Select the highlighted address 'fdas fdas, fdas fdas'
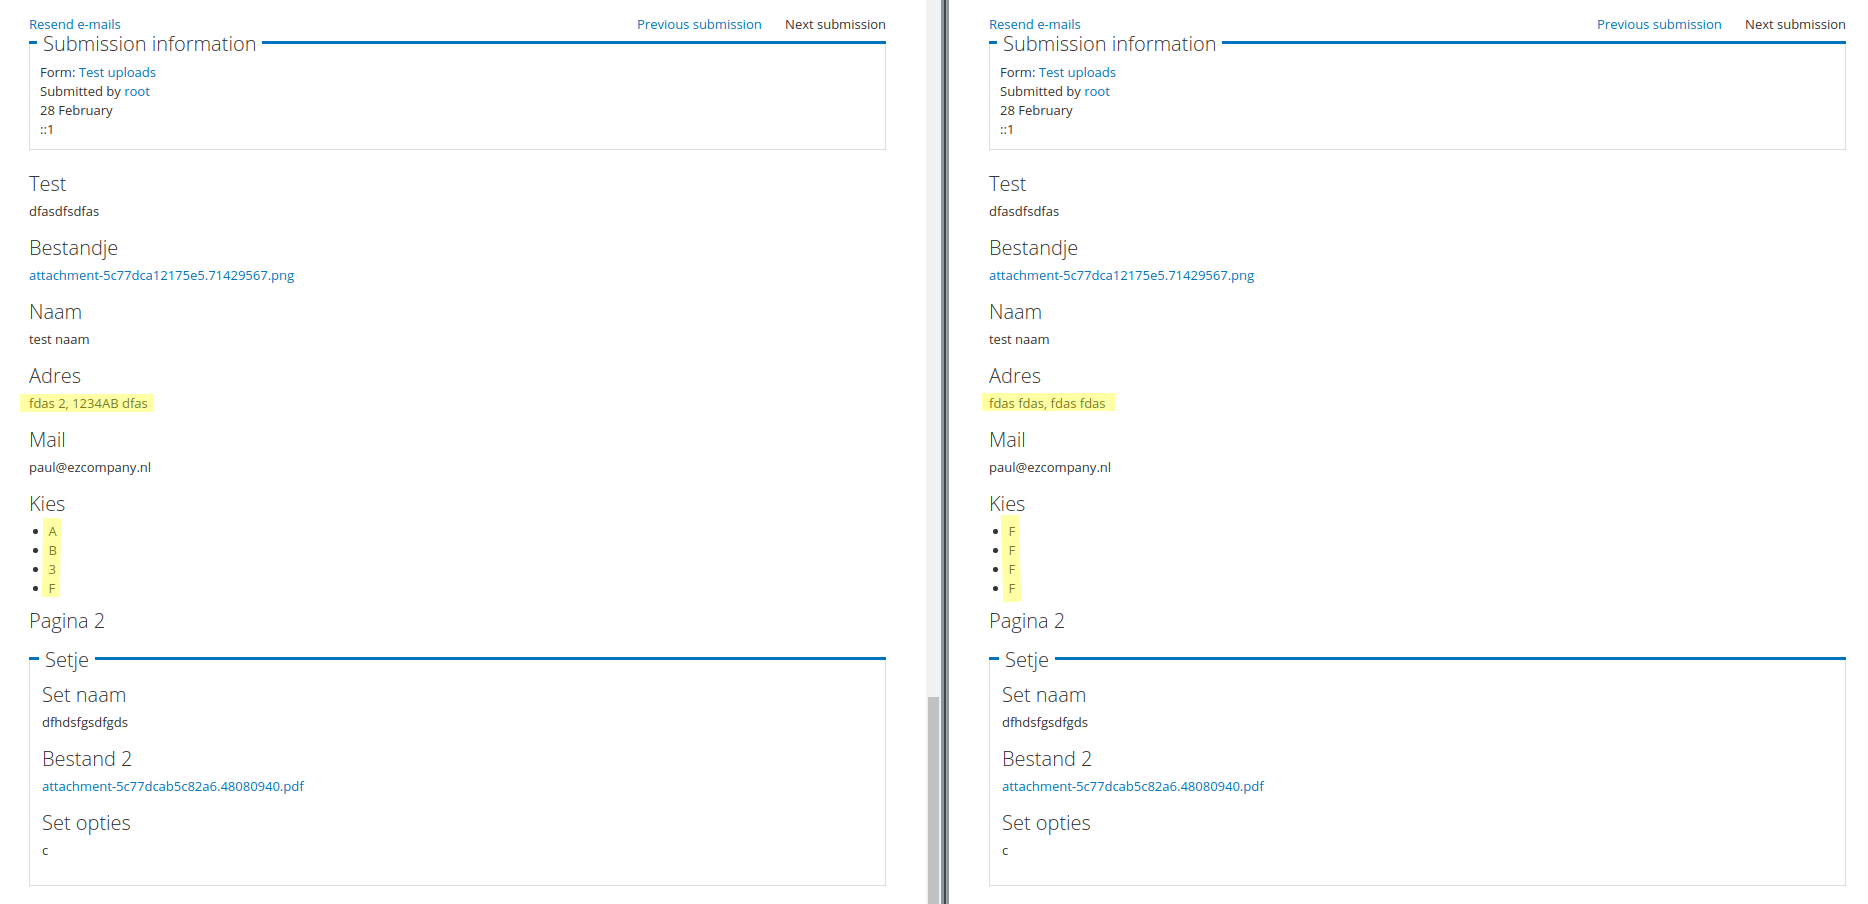The height and width of the screenshot is (904, 1868). point(1048,403)
